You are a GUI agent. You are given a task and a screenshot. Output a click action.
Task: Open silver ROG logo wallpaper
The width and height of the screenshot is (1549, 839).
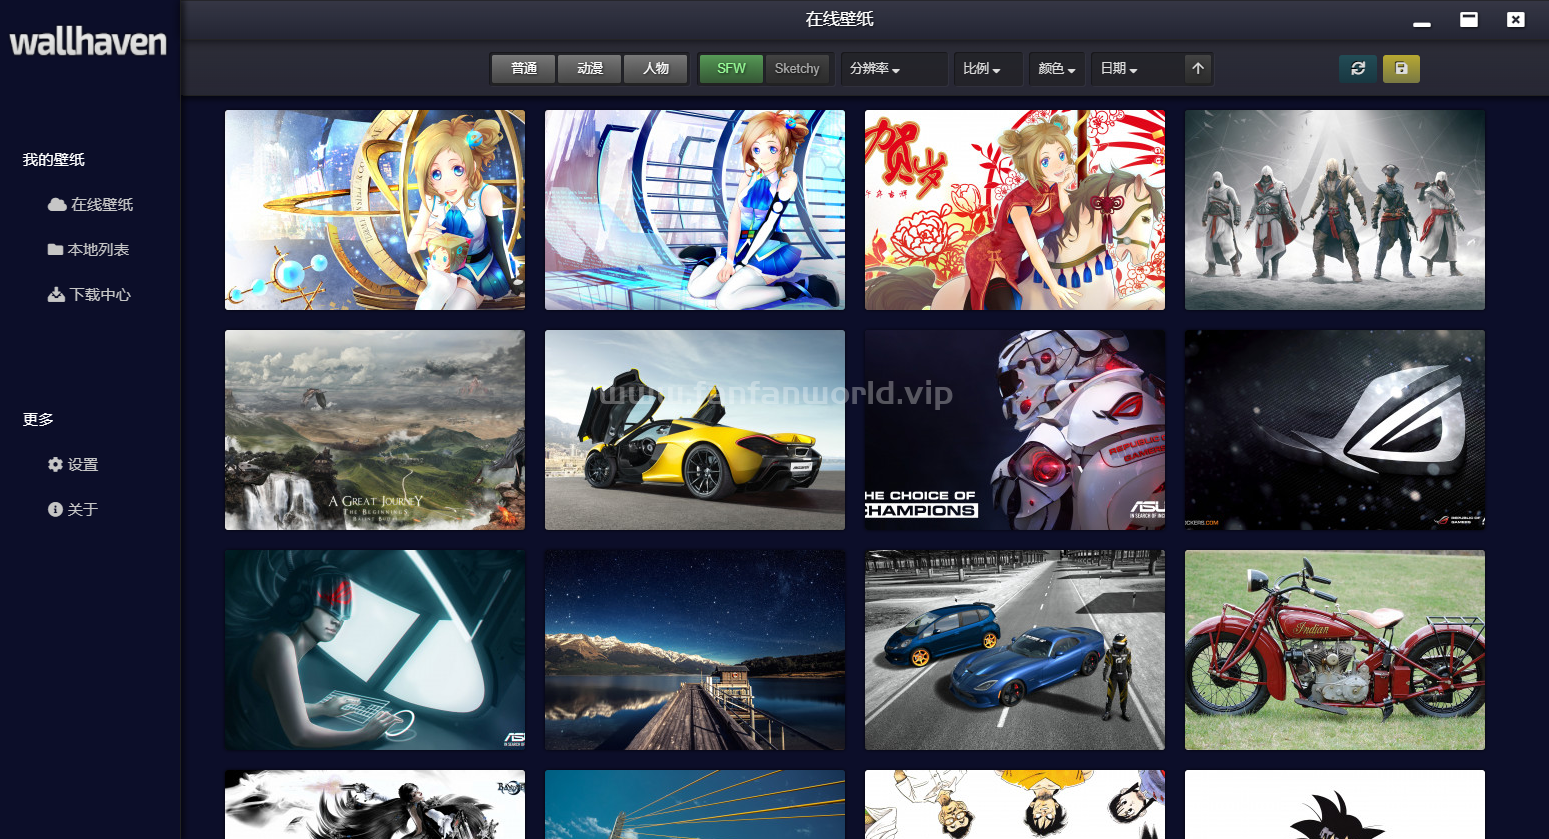(1335, 430)
